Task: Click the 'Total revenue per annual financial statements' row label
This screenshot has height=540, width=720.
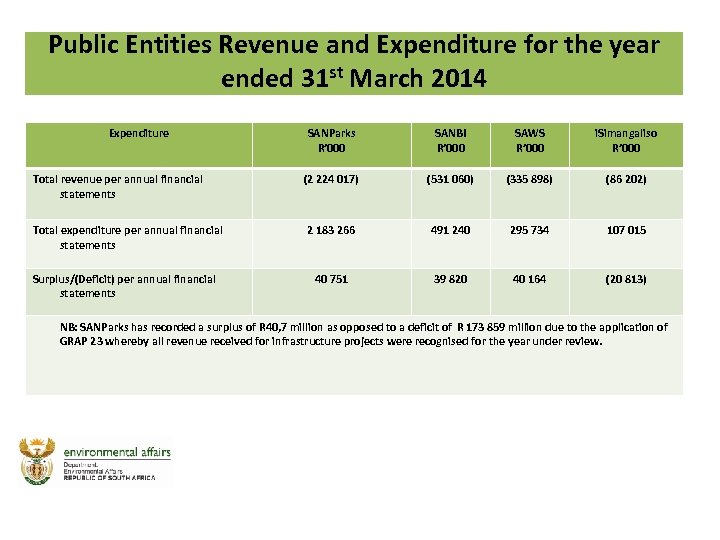Action: 118,186
